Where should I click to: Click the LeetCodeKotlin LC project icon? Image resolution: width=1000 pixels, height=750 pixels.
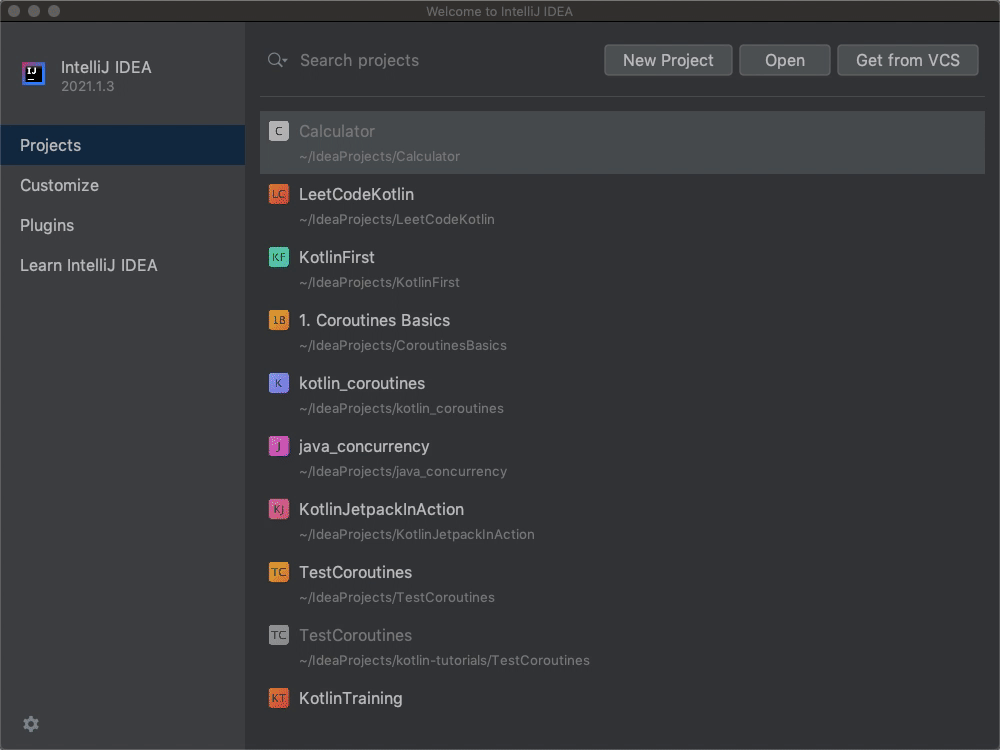(279, 194)
